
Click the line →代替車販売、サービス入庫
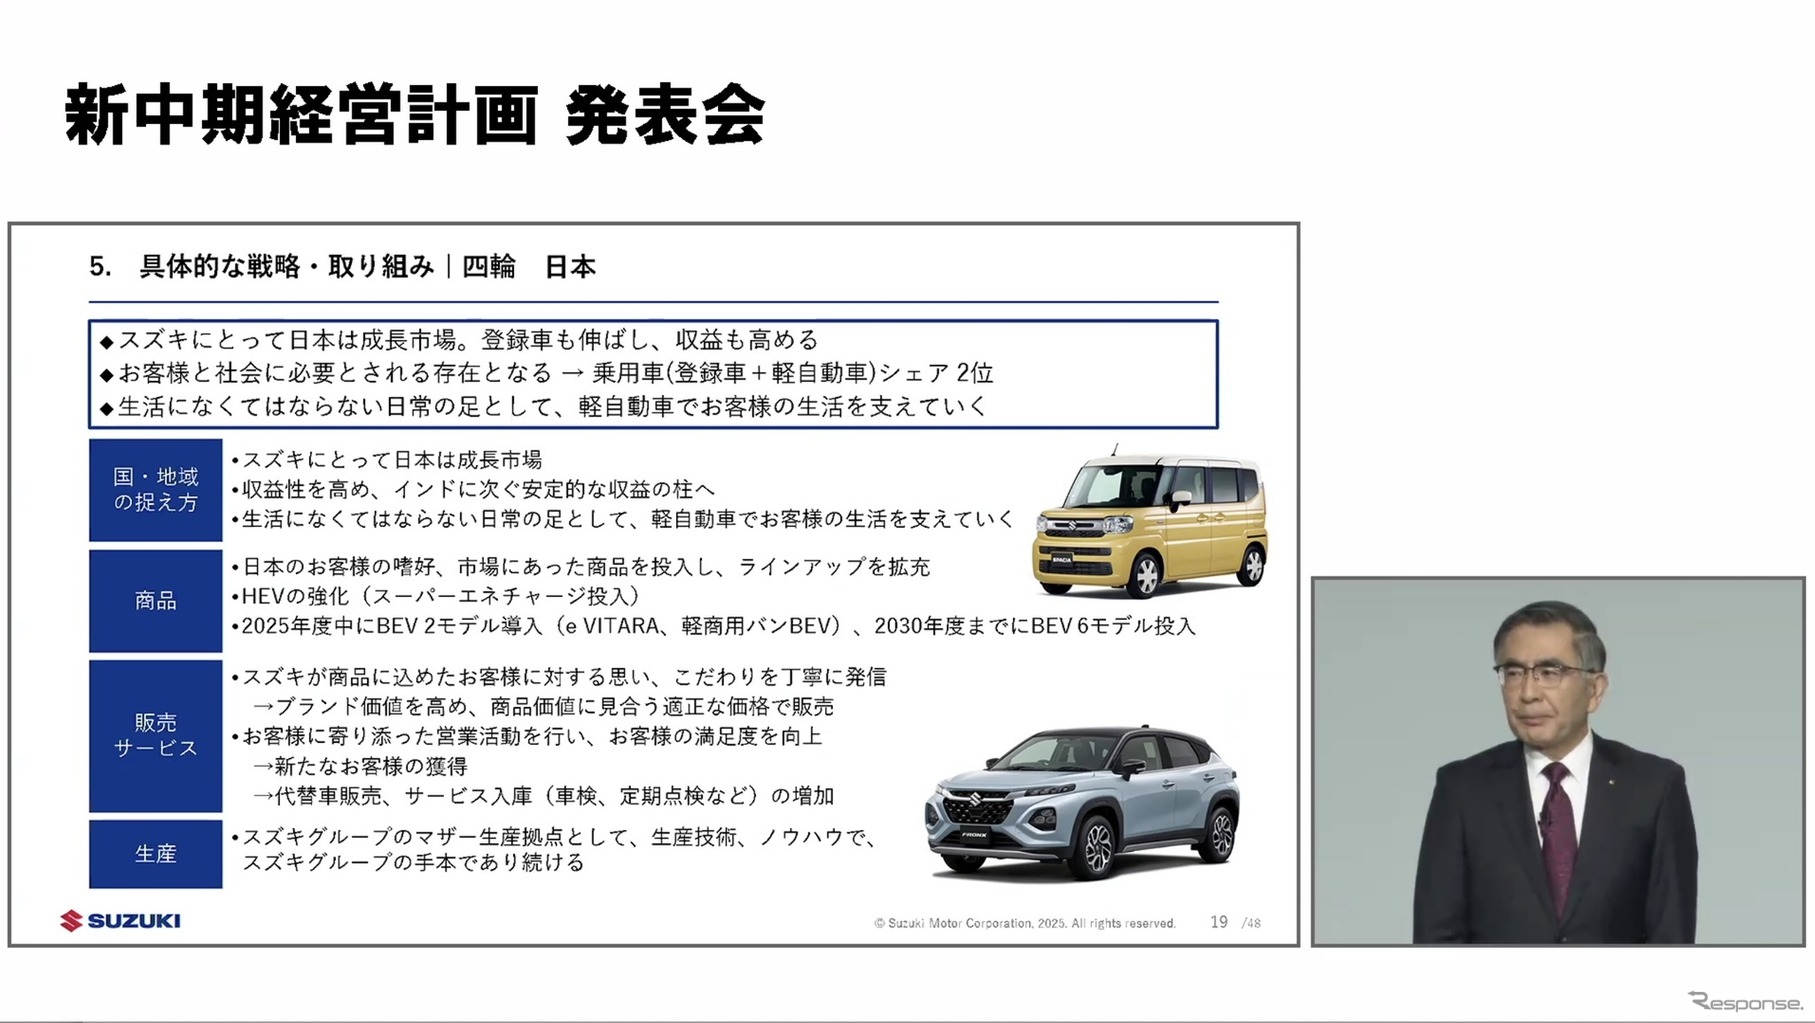click(x=543, y=796)
